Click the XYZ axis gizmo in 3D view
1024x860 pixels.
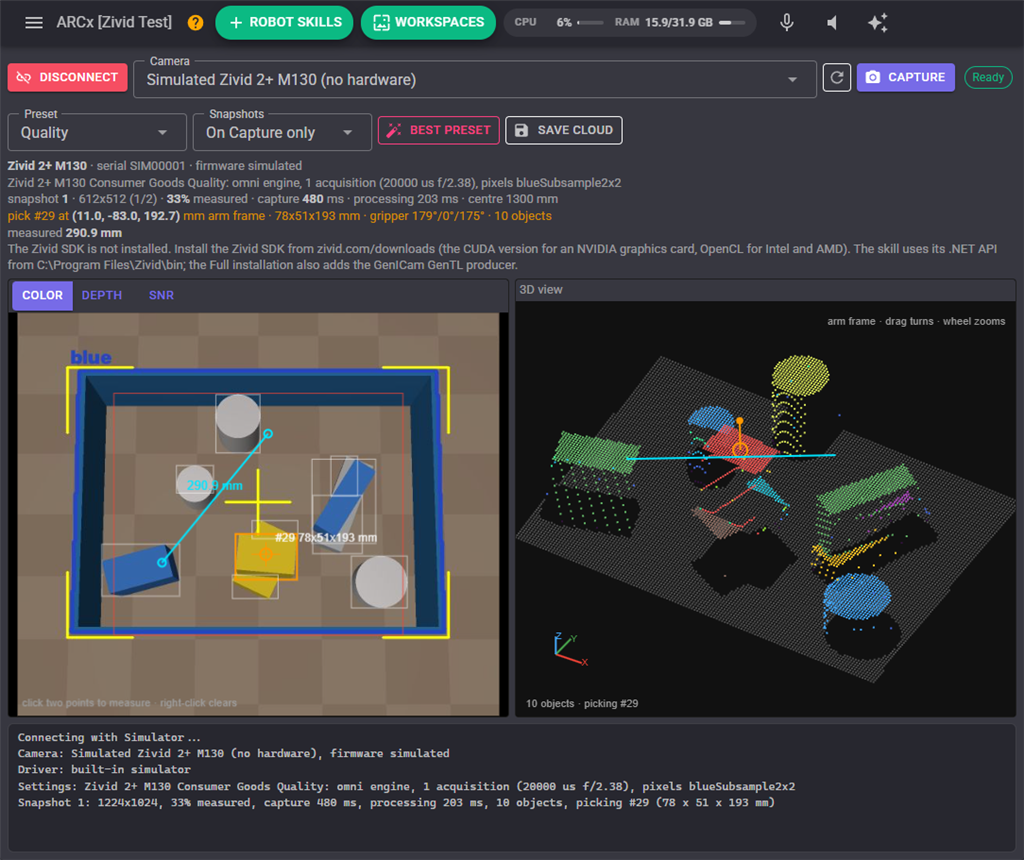coord(570,649)
